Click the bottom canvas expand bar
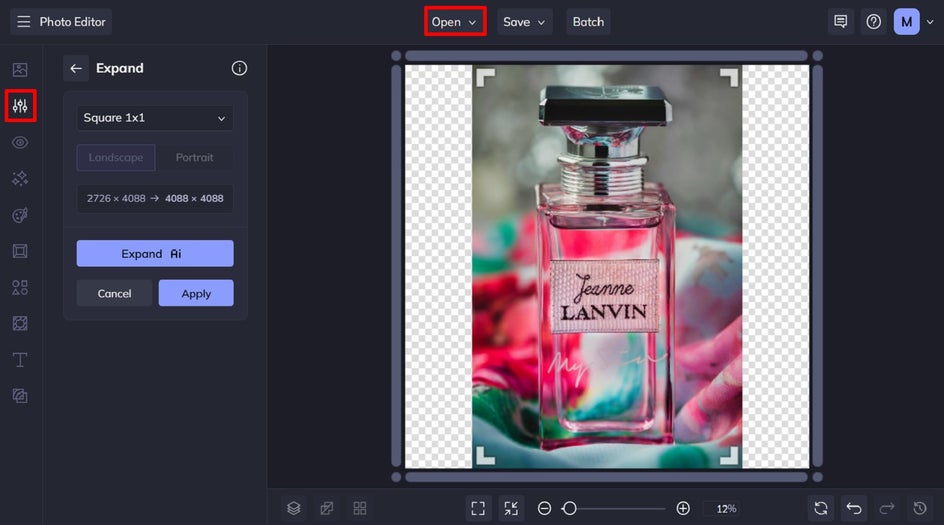 606,477
